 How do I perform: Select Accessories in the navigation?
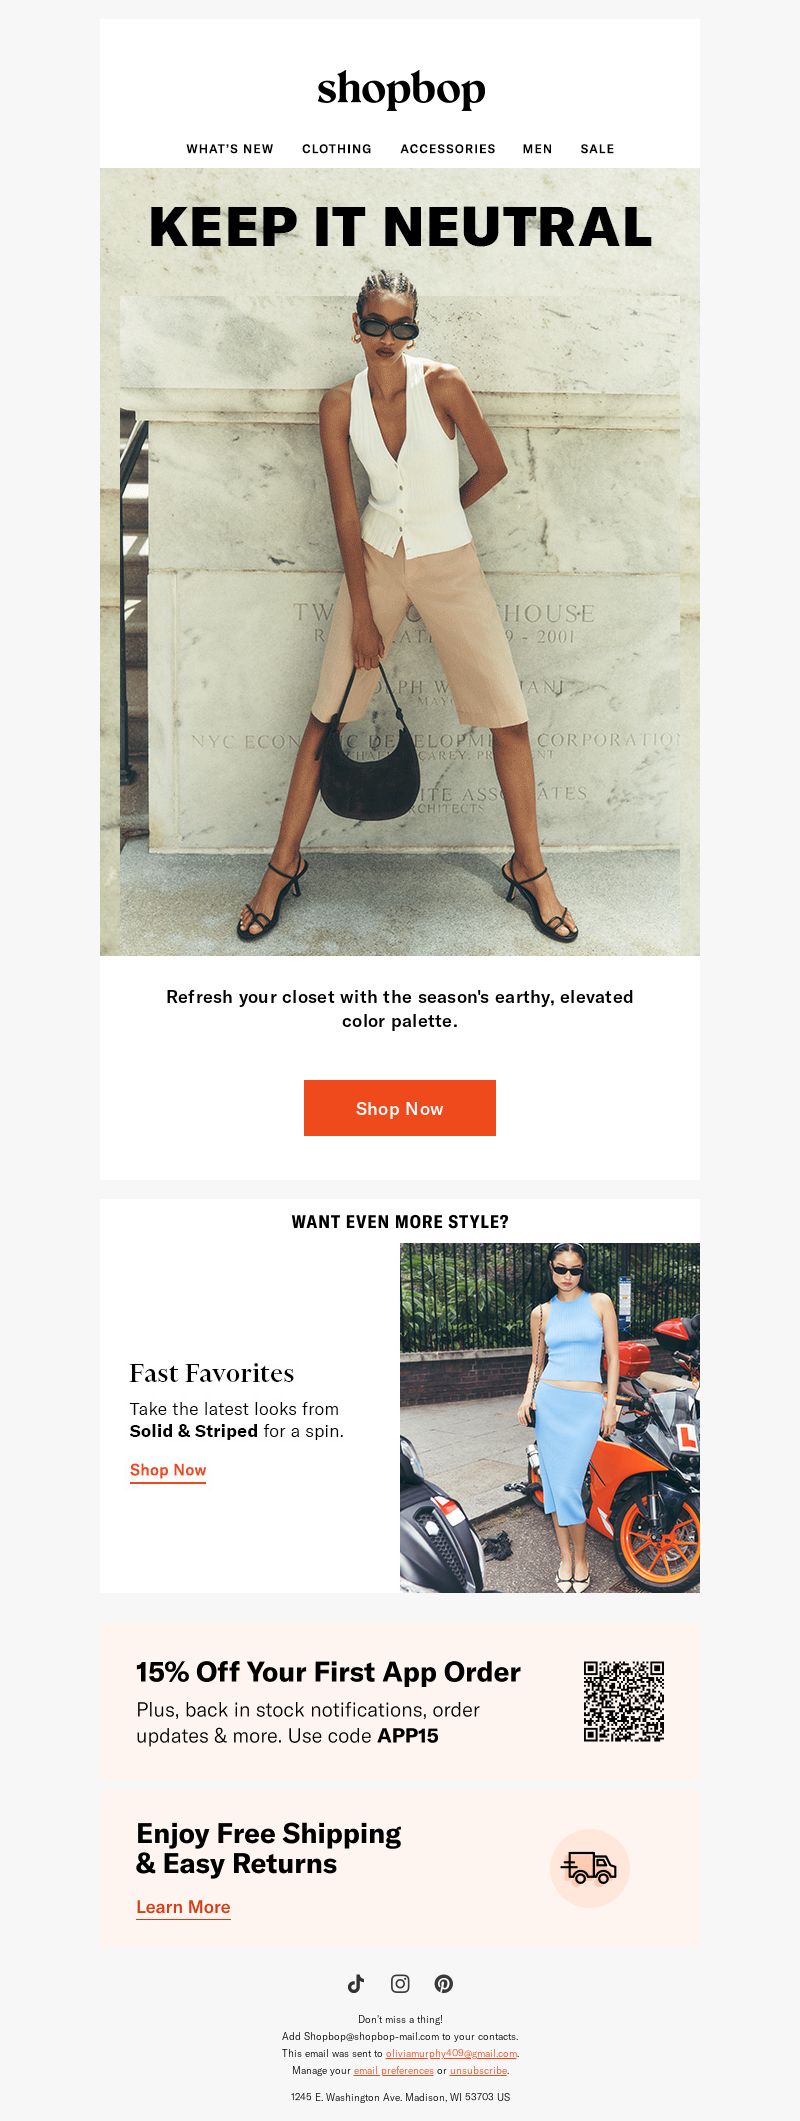click(448, 149)
